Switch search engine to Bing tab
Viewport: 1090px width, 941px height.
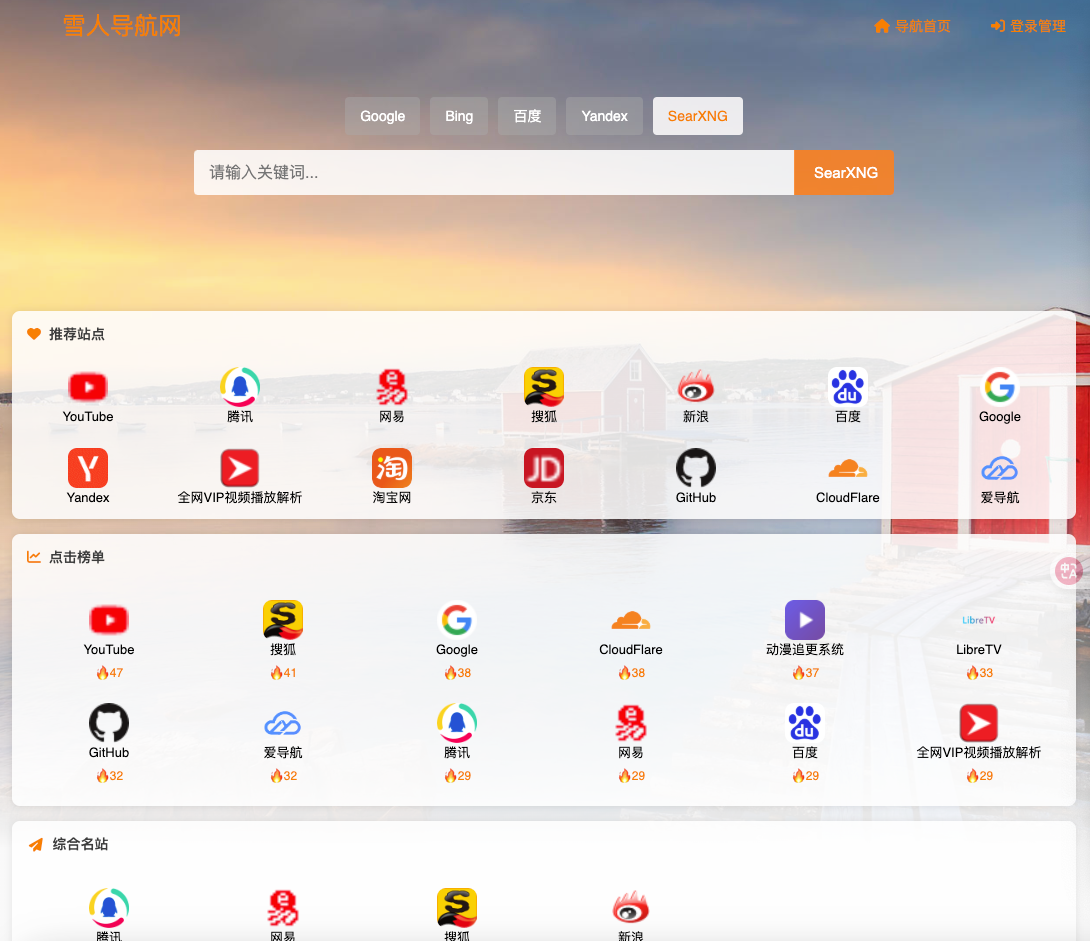459,116
